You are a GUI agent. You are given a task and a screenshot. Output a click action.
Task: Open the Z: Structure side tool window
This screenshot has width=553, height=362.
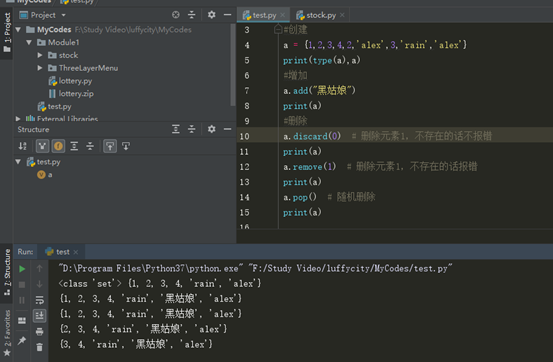(x=7, y=272)
